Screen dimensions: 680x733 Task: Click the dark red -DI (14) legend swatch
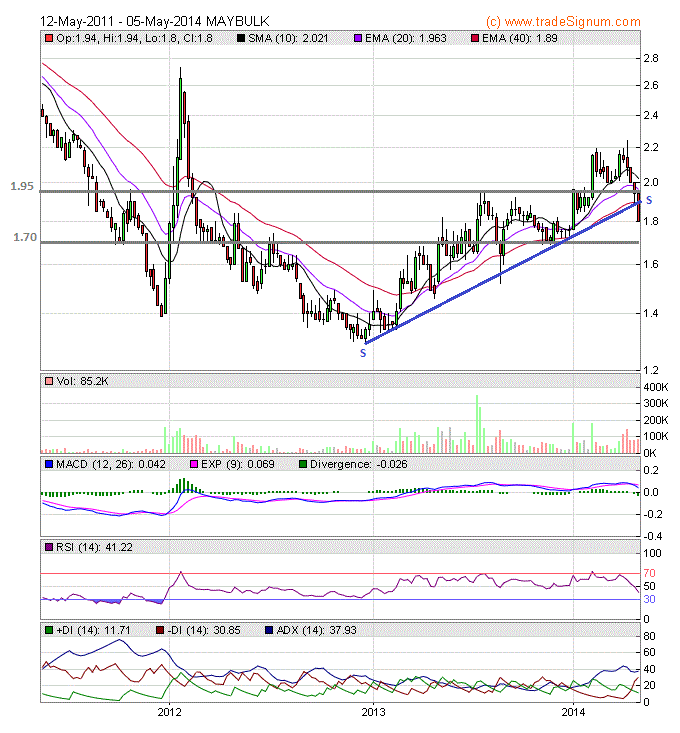[160, 631]
